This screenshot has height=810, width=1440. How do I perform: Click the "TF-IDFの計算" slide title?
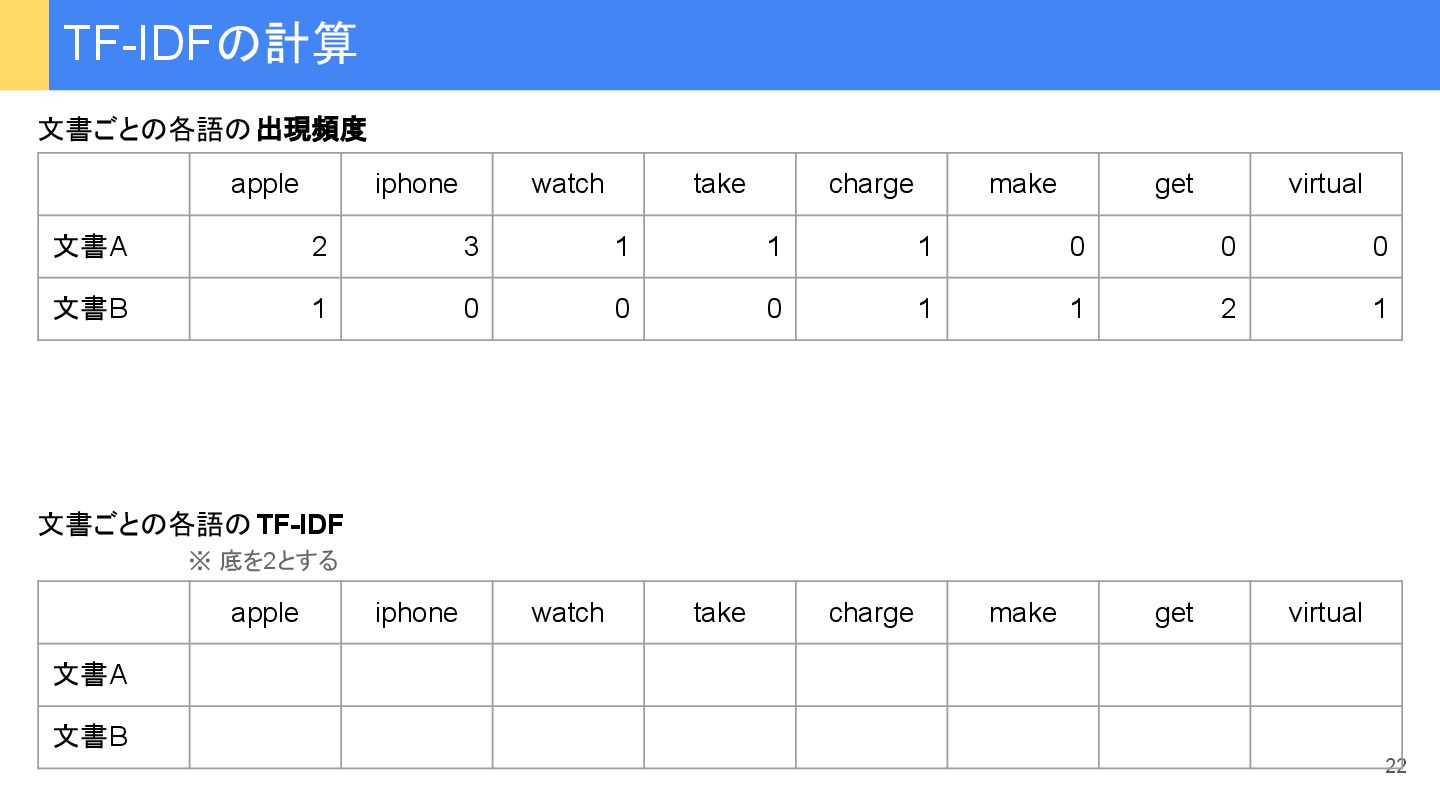(x=210, y=44)
